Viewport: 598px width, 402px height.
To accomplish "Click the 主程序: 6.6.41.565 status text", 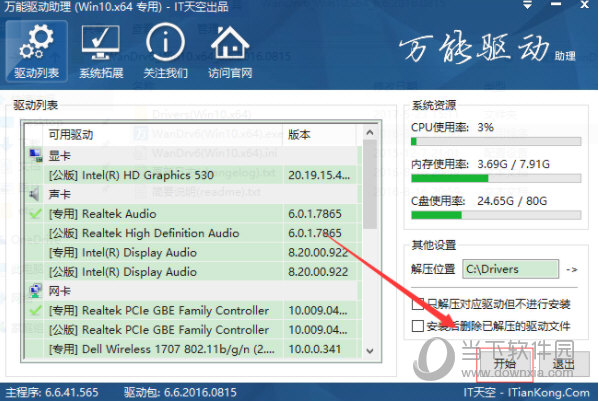I will pyautogui.click(x=52, y=392).
